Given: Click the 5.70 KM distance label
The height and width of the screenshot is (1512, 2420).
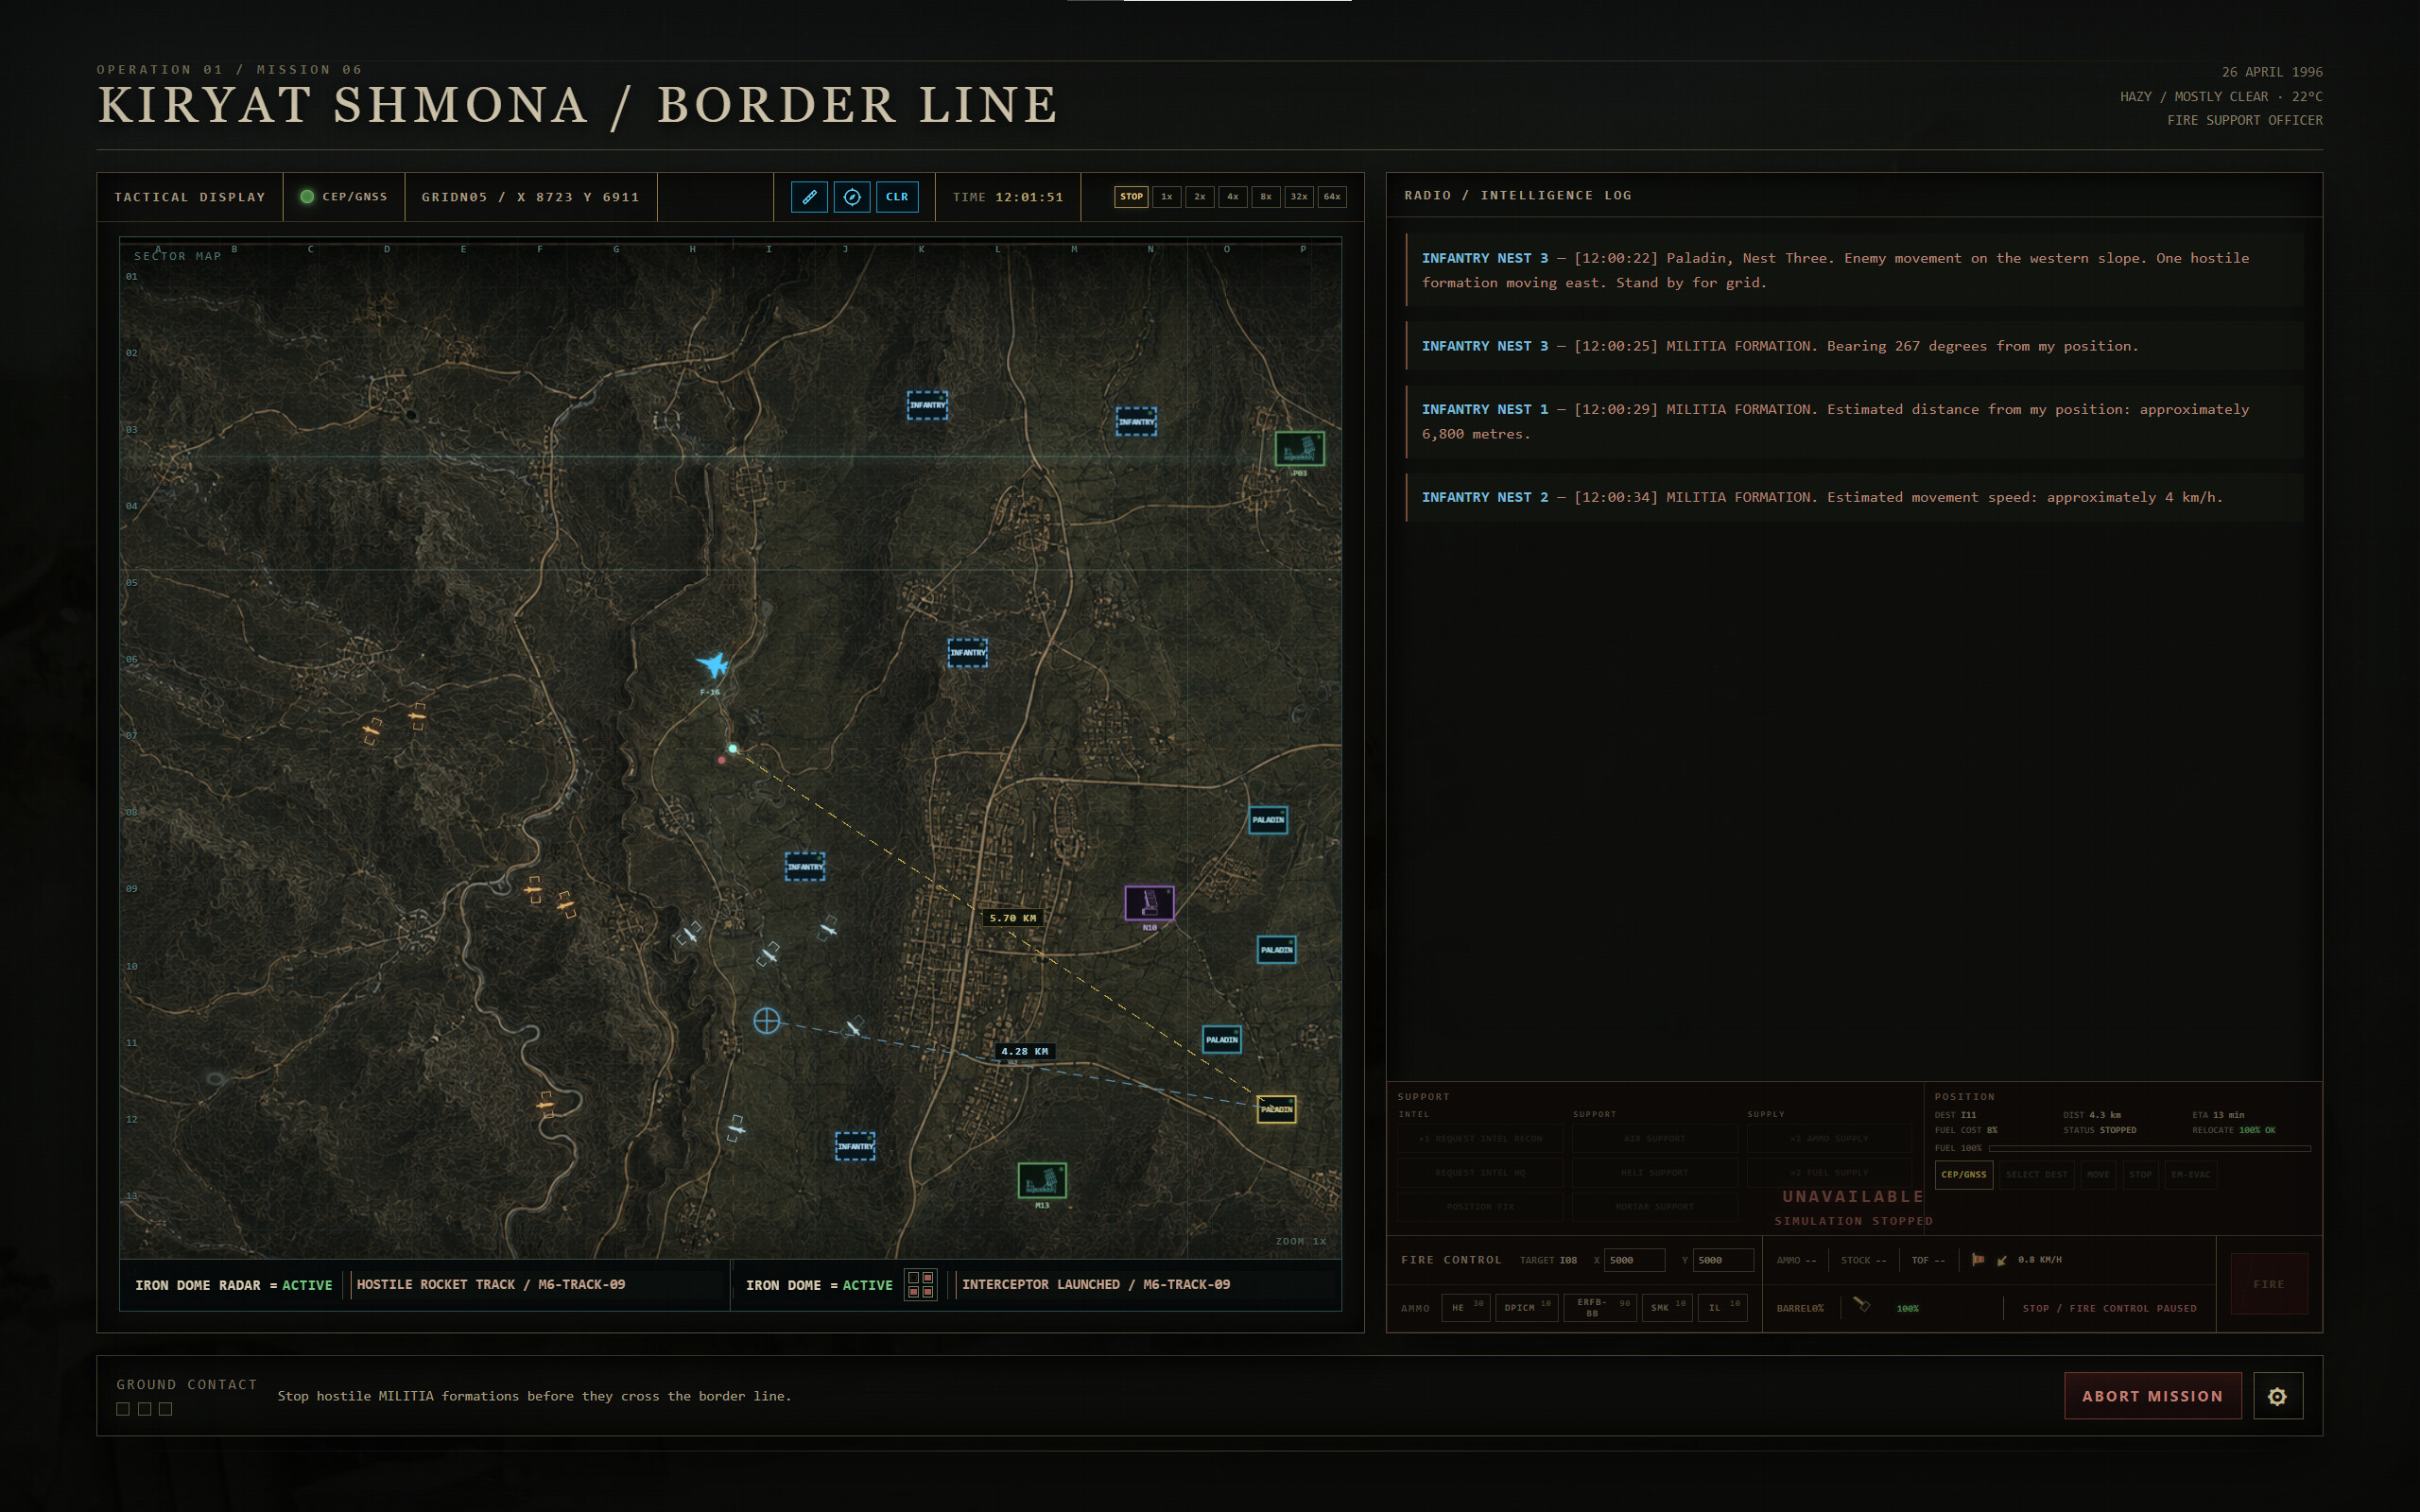Looking at the screenshot, I should pos(1012,918).
